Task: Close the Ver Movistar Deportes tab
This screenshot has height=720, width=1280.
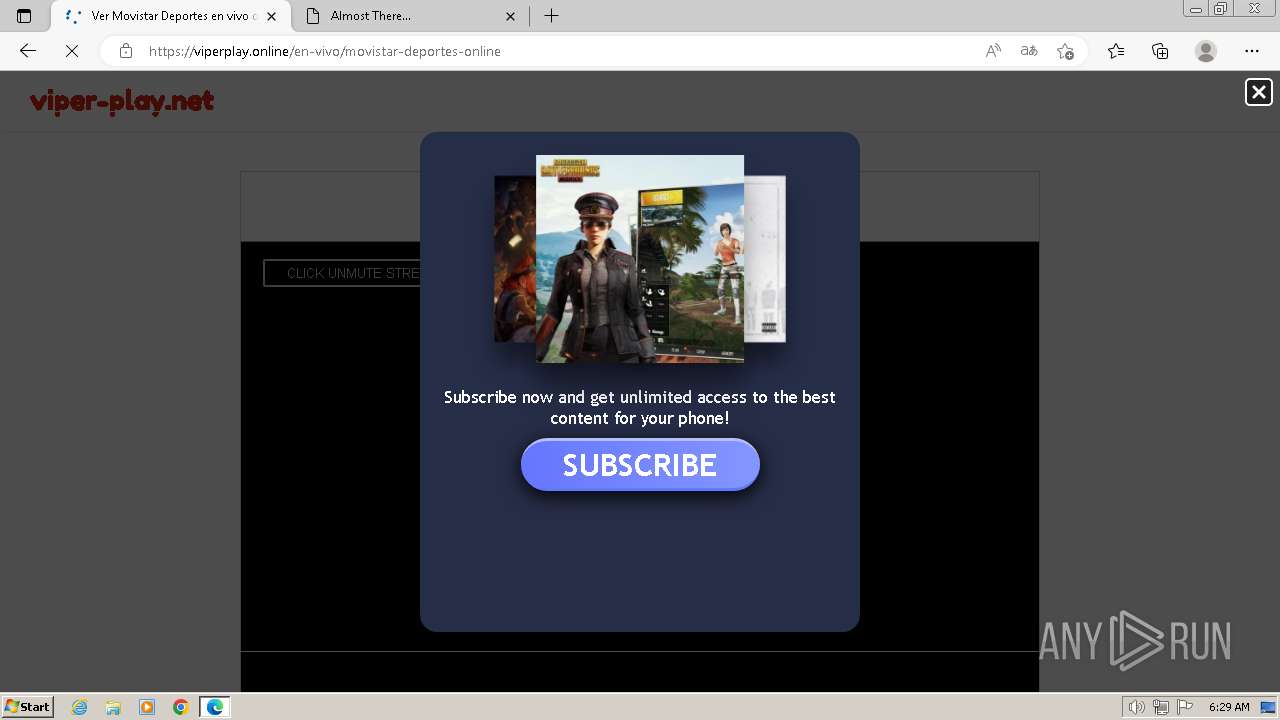Action: (x=271, y=16)
